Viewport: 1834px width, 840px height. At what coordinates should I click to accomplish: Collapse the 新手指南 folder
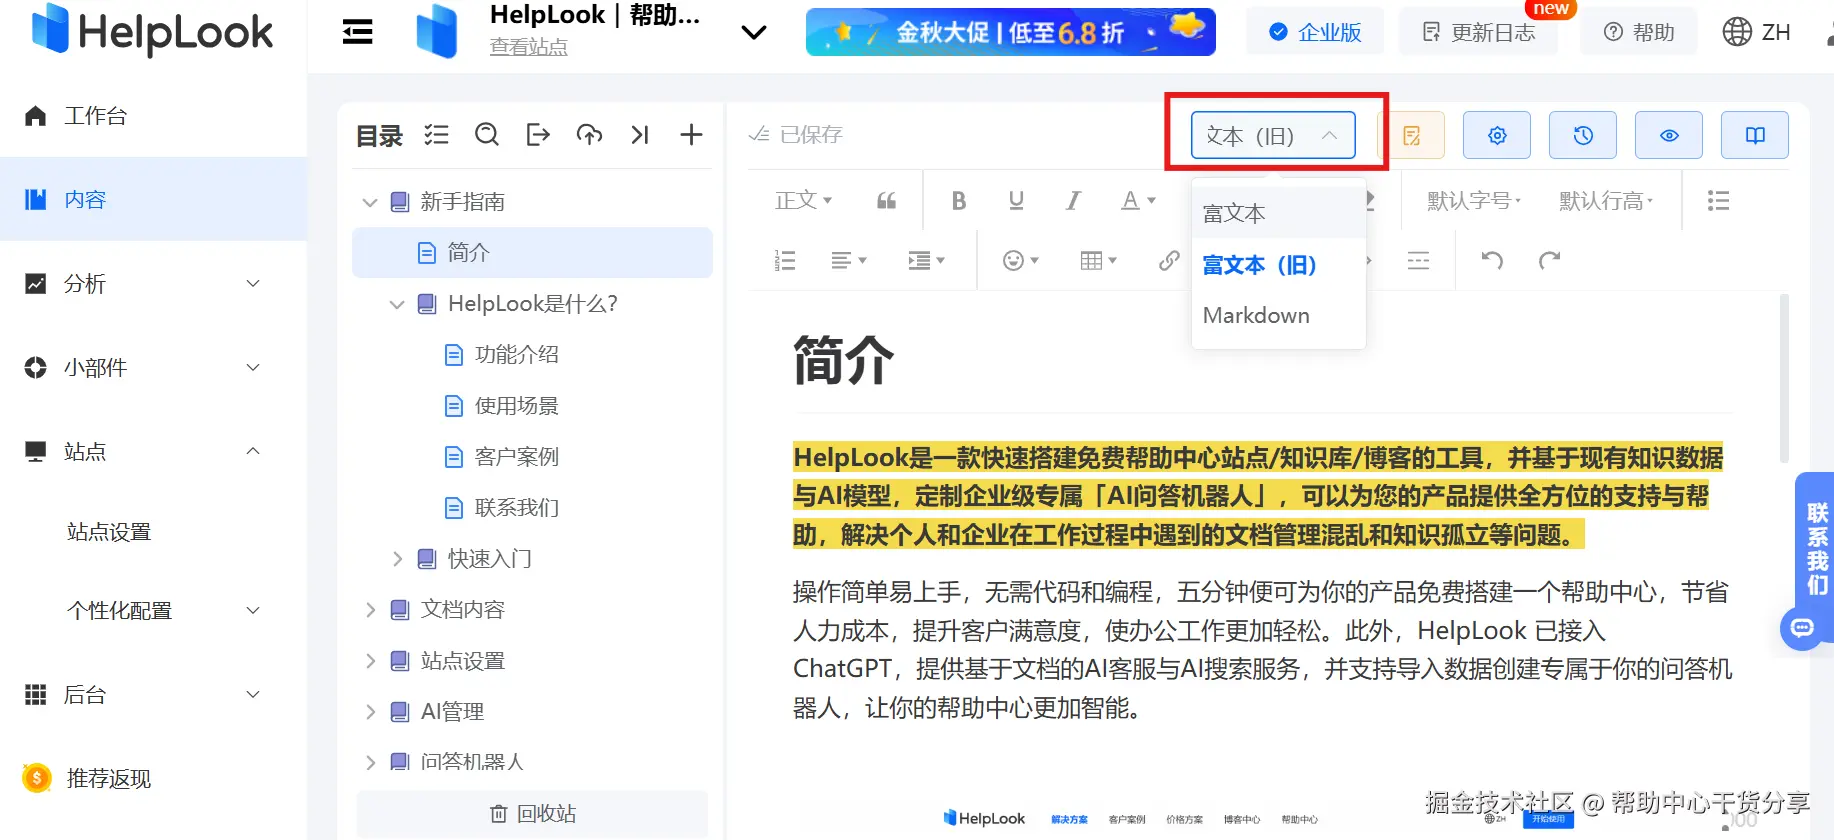click(370, 202)
